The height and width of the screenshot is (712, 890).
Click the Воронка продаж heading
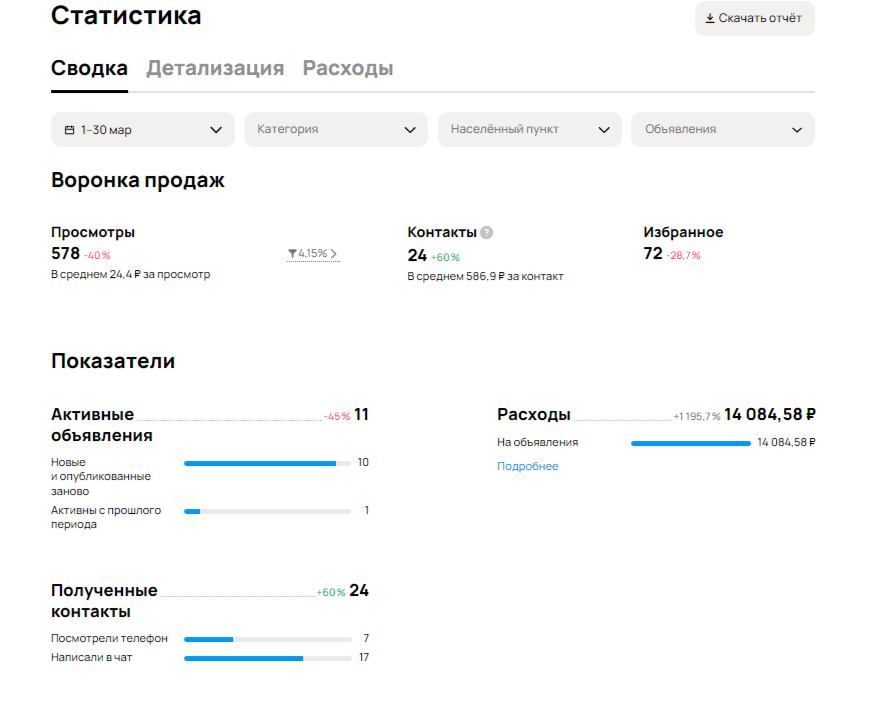pyautogui.click(x=138, y=180)
